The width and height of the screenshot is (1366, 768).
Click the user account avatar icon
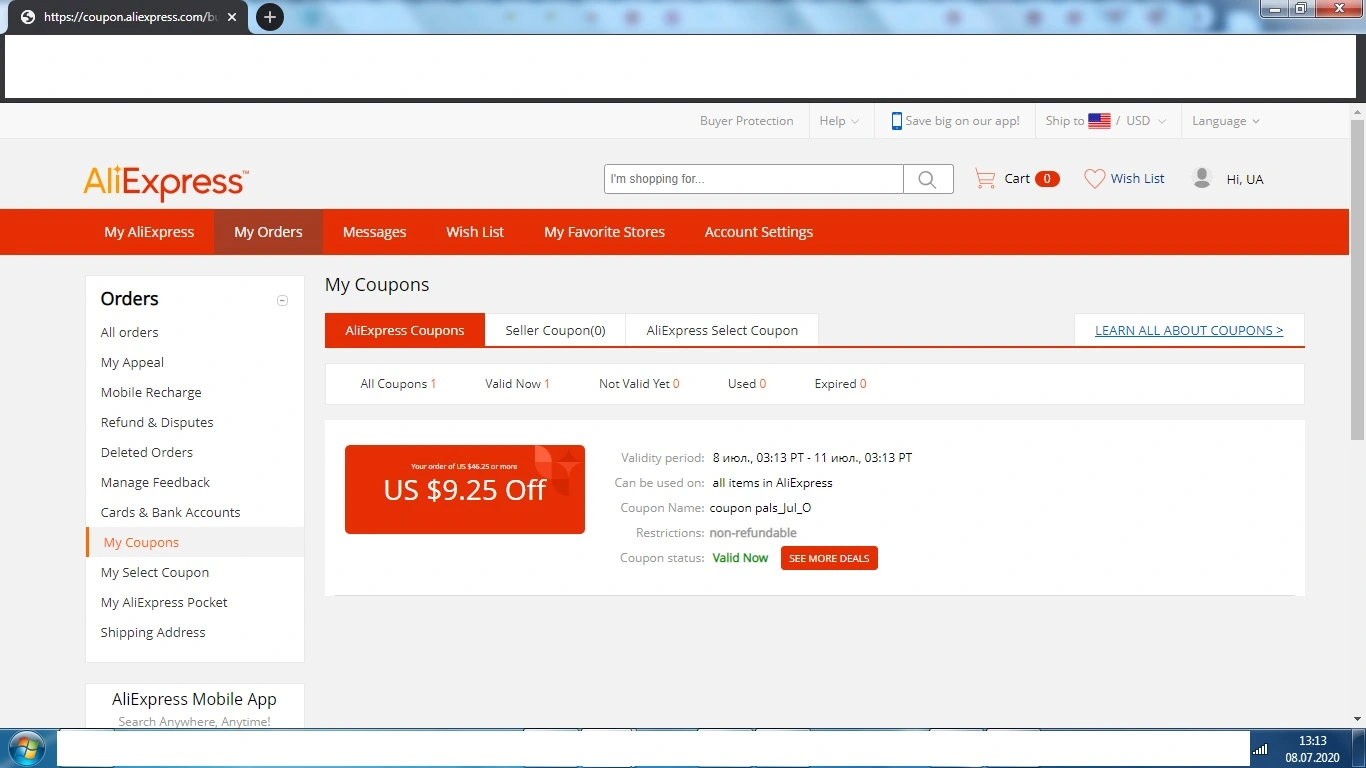tap(1202, 178)
